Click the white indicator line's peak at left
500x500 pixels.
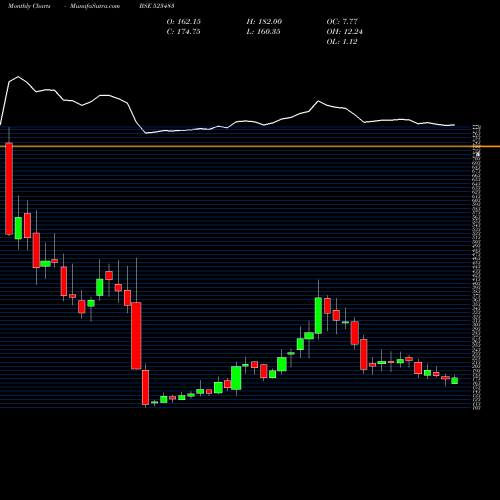[18, 77]
